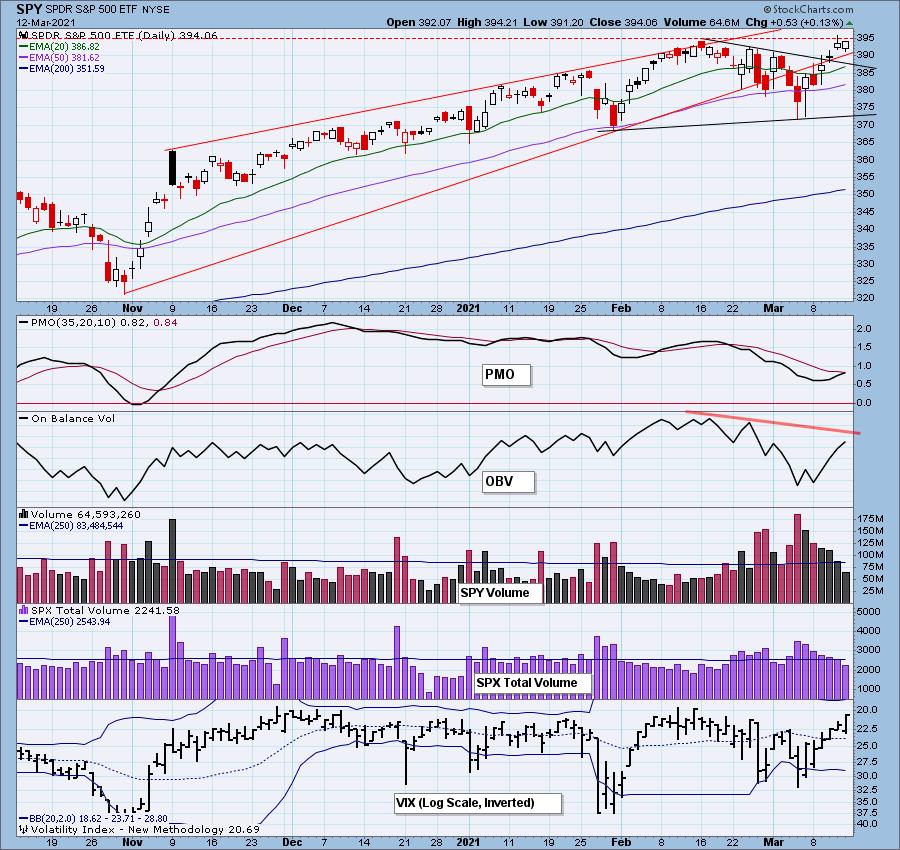The image size is (900, 850).
Task: Select the EMA(20) 386.82 legend entry
Action: (x=59, y=46)
